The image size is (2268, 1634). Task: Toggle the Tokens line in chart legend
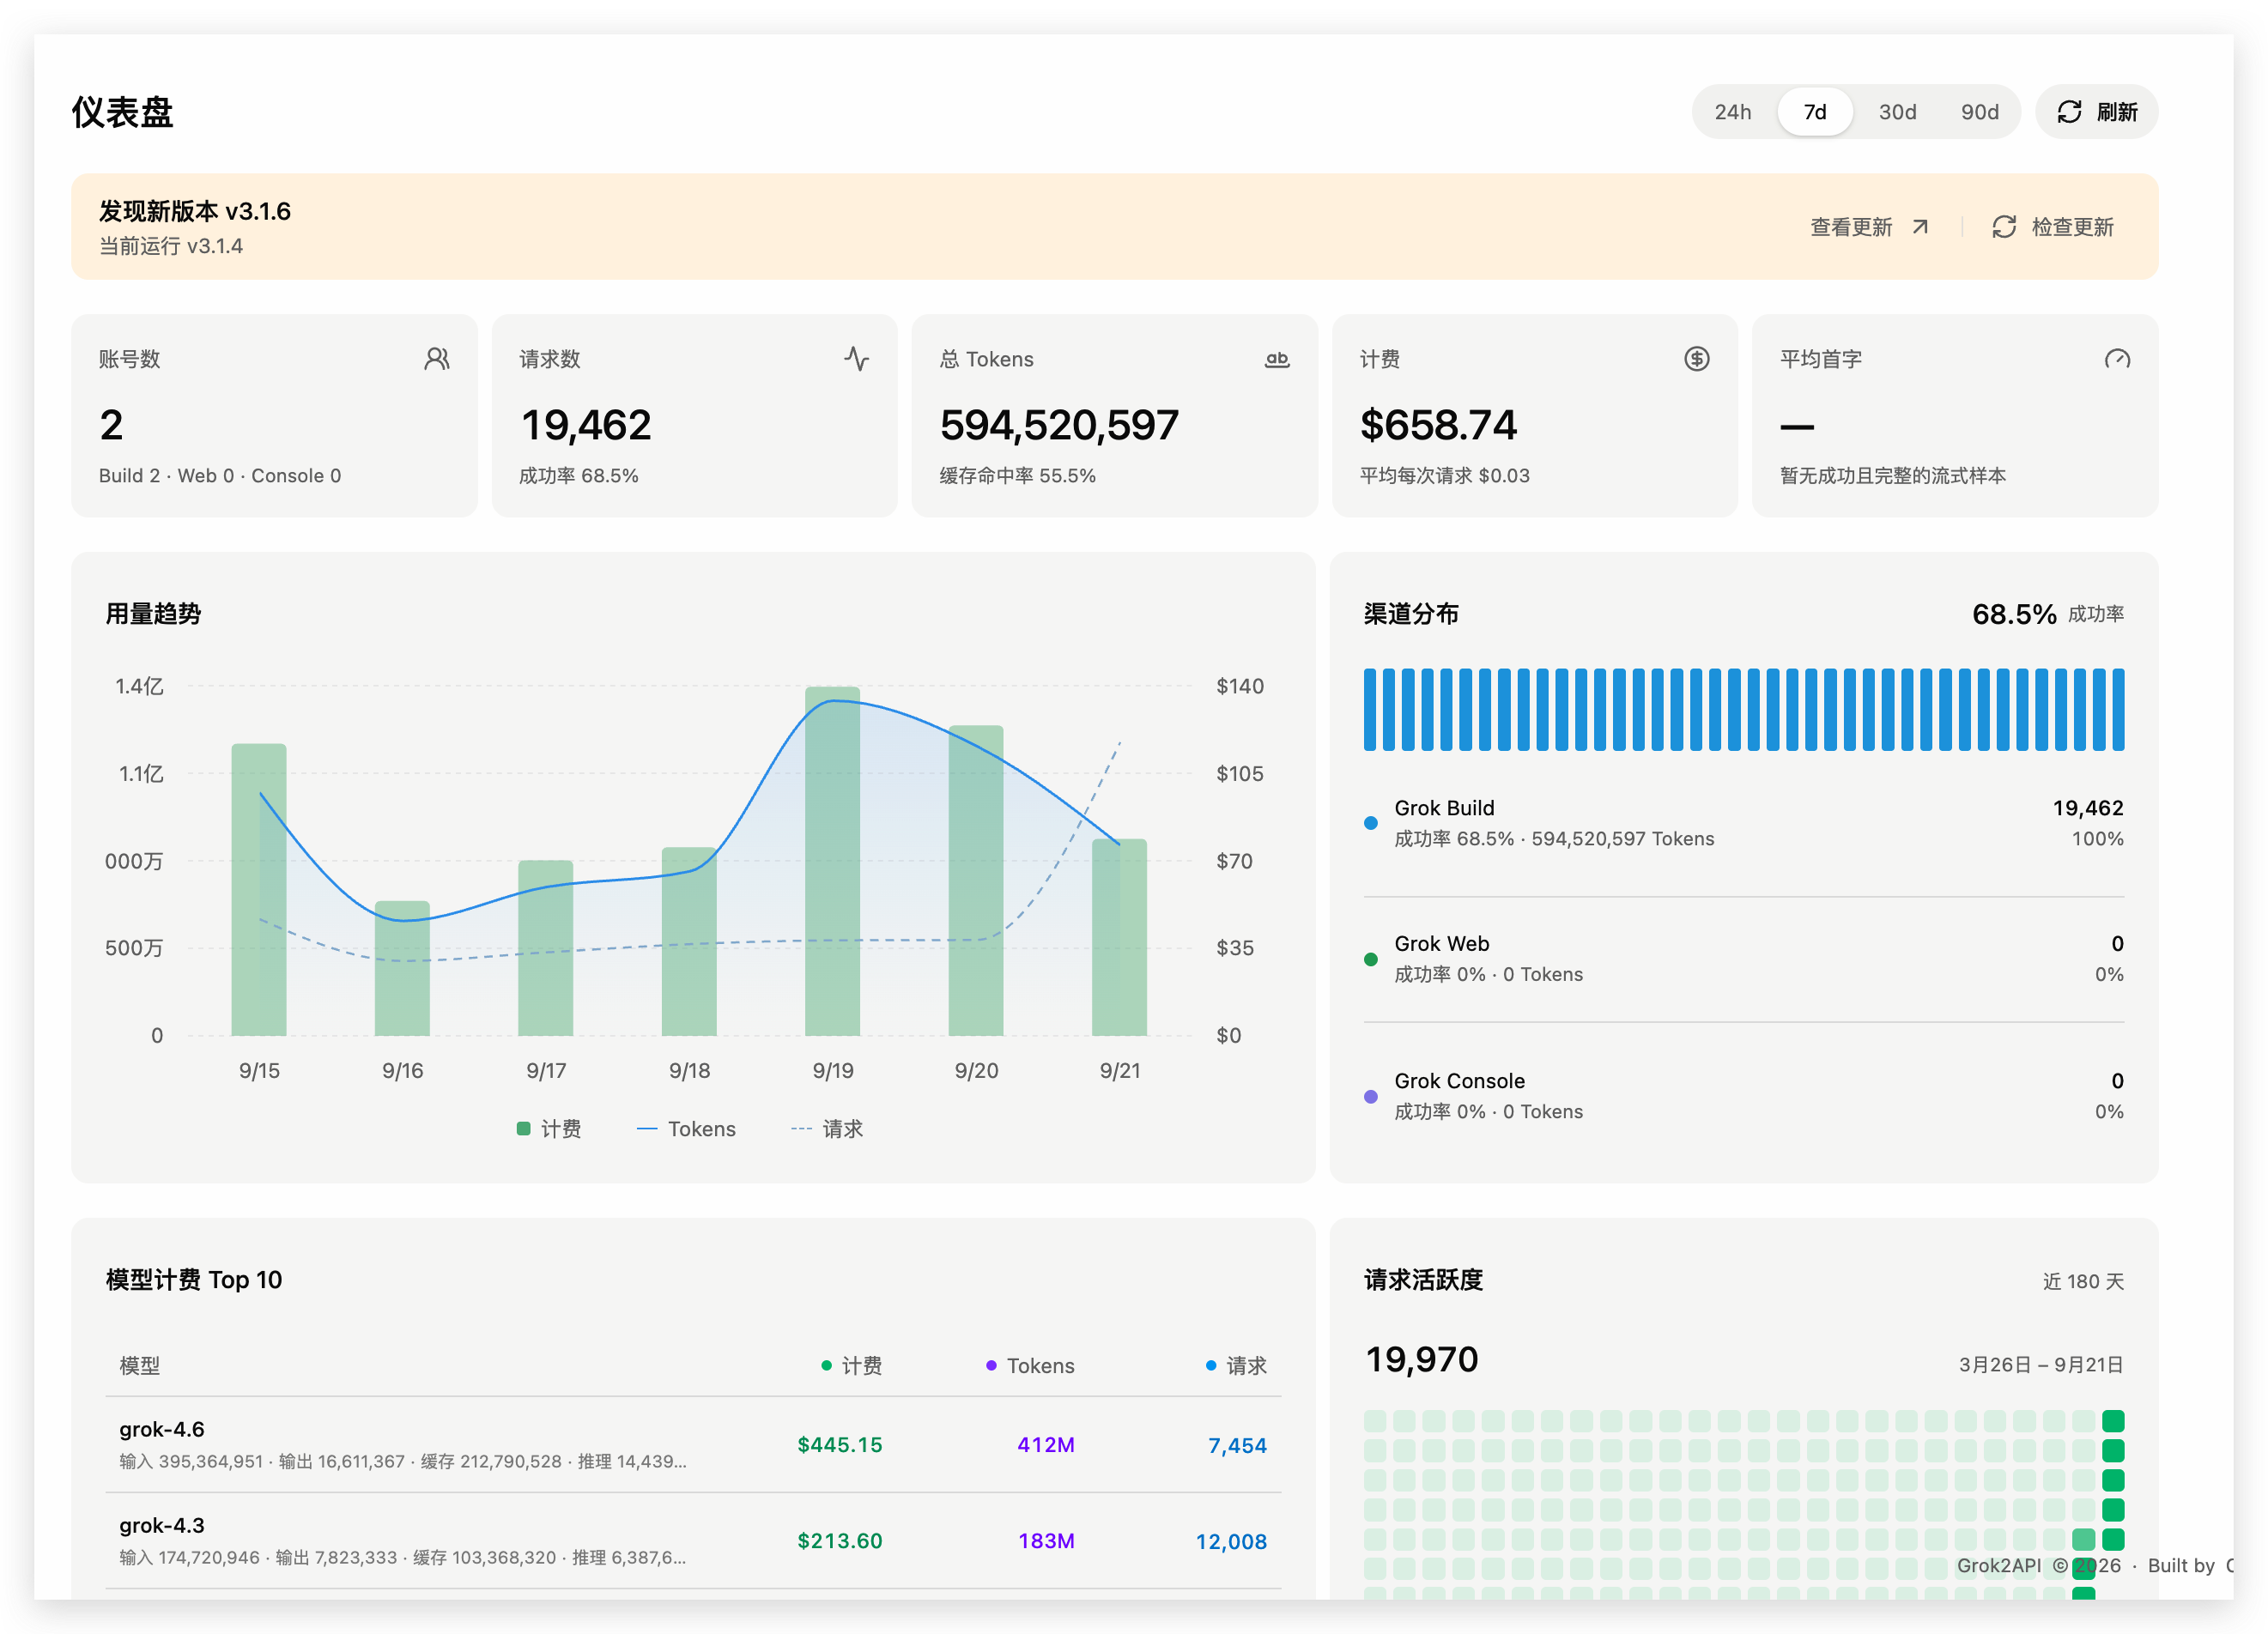686,1128
